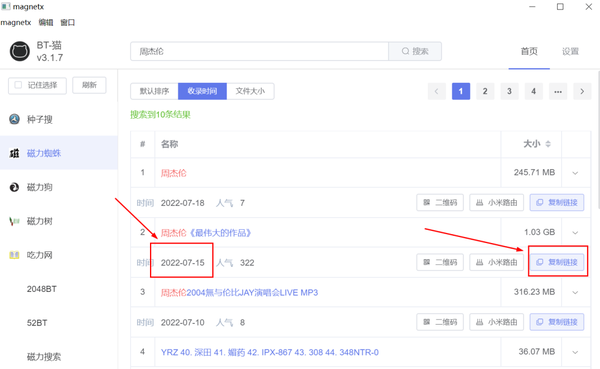The width and height of the screenshot is (600, 369).
Task: Send 2022-07-18 entry to 小米路由
Action: [x=496, y=202]
